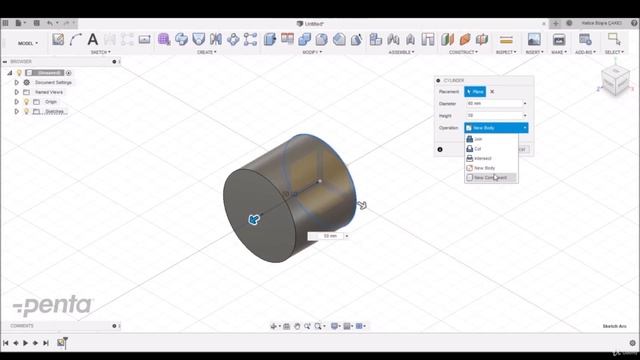Open the data panel grid icon
The height and width of the screenshot is (360, 640).
tap(5, 23)
